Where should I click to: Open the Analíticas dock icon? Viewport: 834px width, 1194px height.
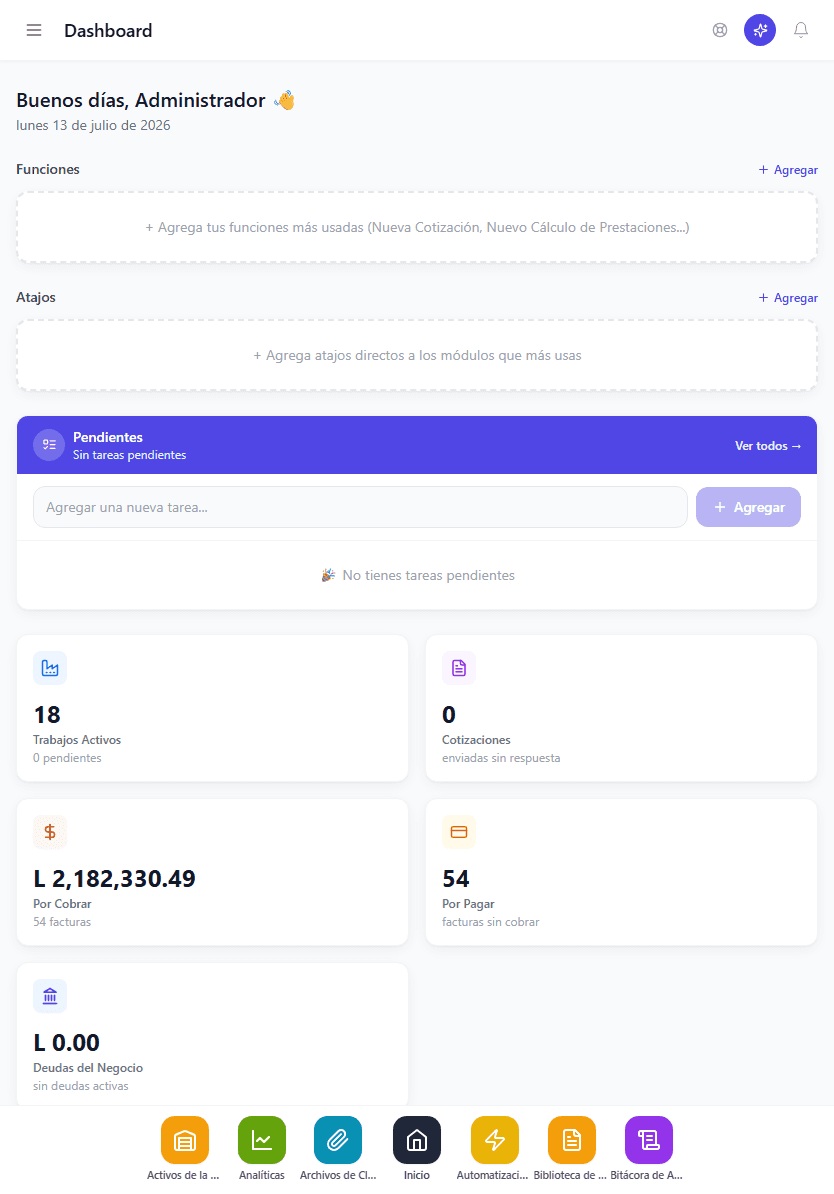tap(262, 1140)
